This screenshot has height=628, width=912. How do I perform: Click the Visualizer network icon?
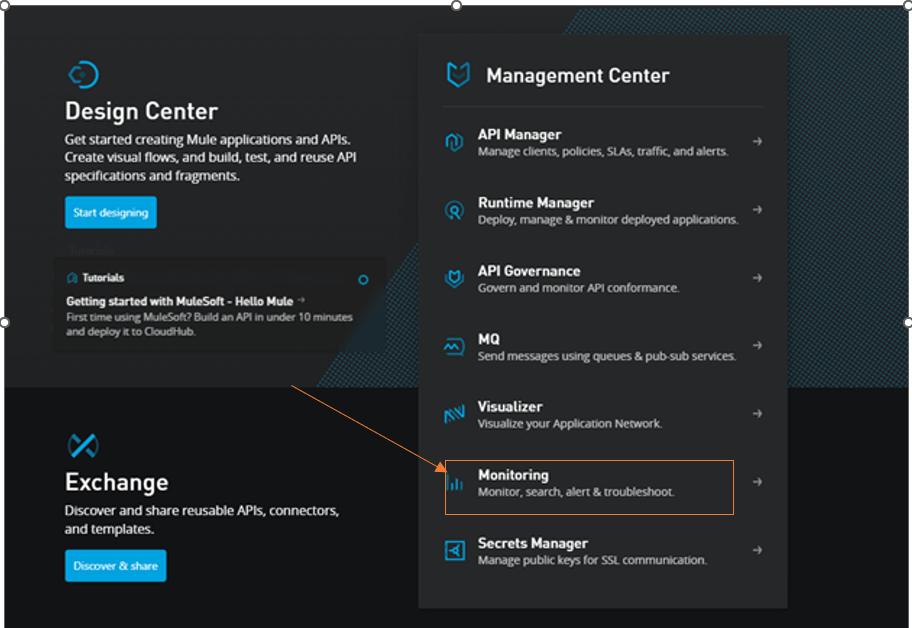click(455, 414)
